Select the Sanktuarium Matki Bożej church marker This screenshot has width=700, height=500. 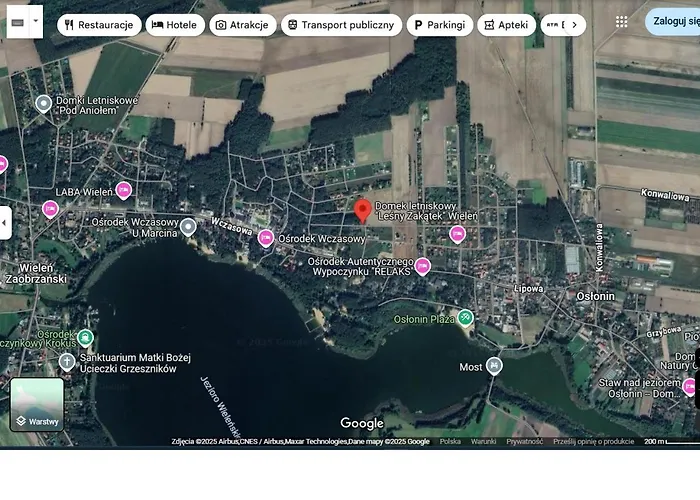point(67,361)
